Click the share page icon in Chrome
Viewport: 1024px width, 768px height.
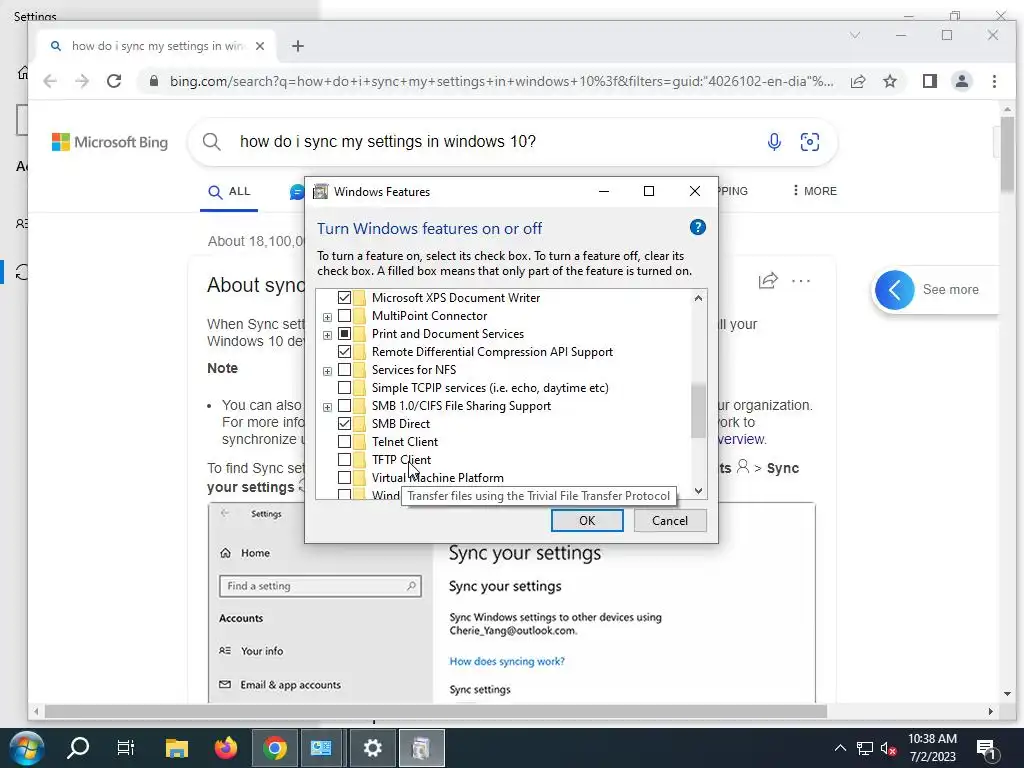(x=858, y=81)
